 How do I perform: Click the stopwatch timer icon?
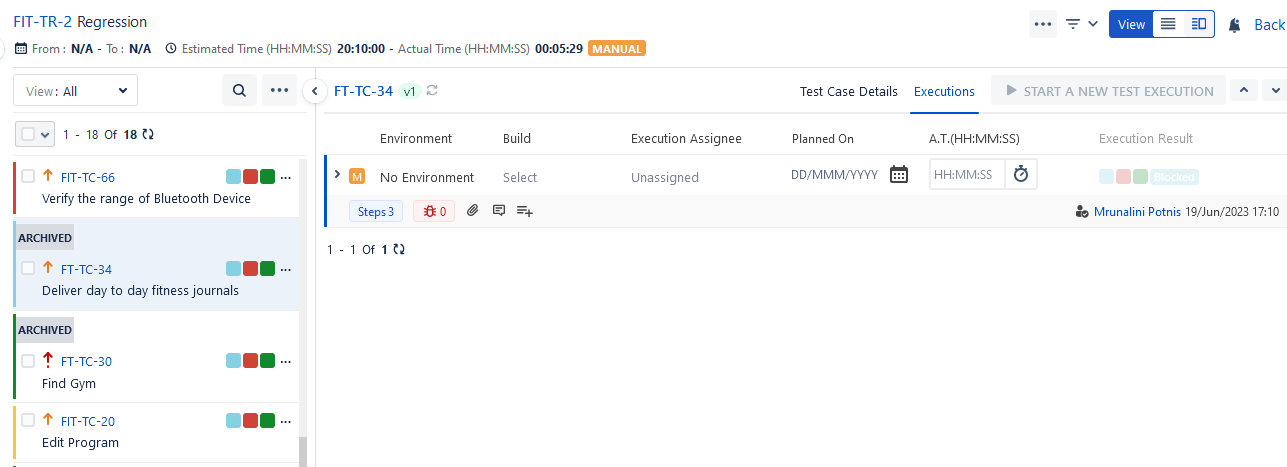point(1021,175)
